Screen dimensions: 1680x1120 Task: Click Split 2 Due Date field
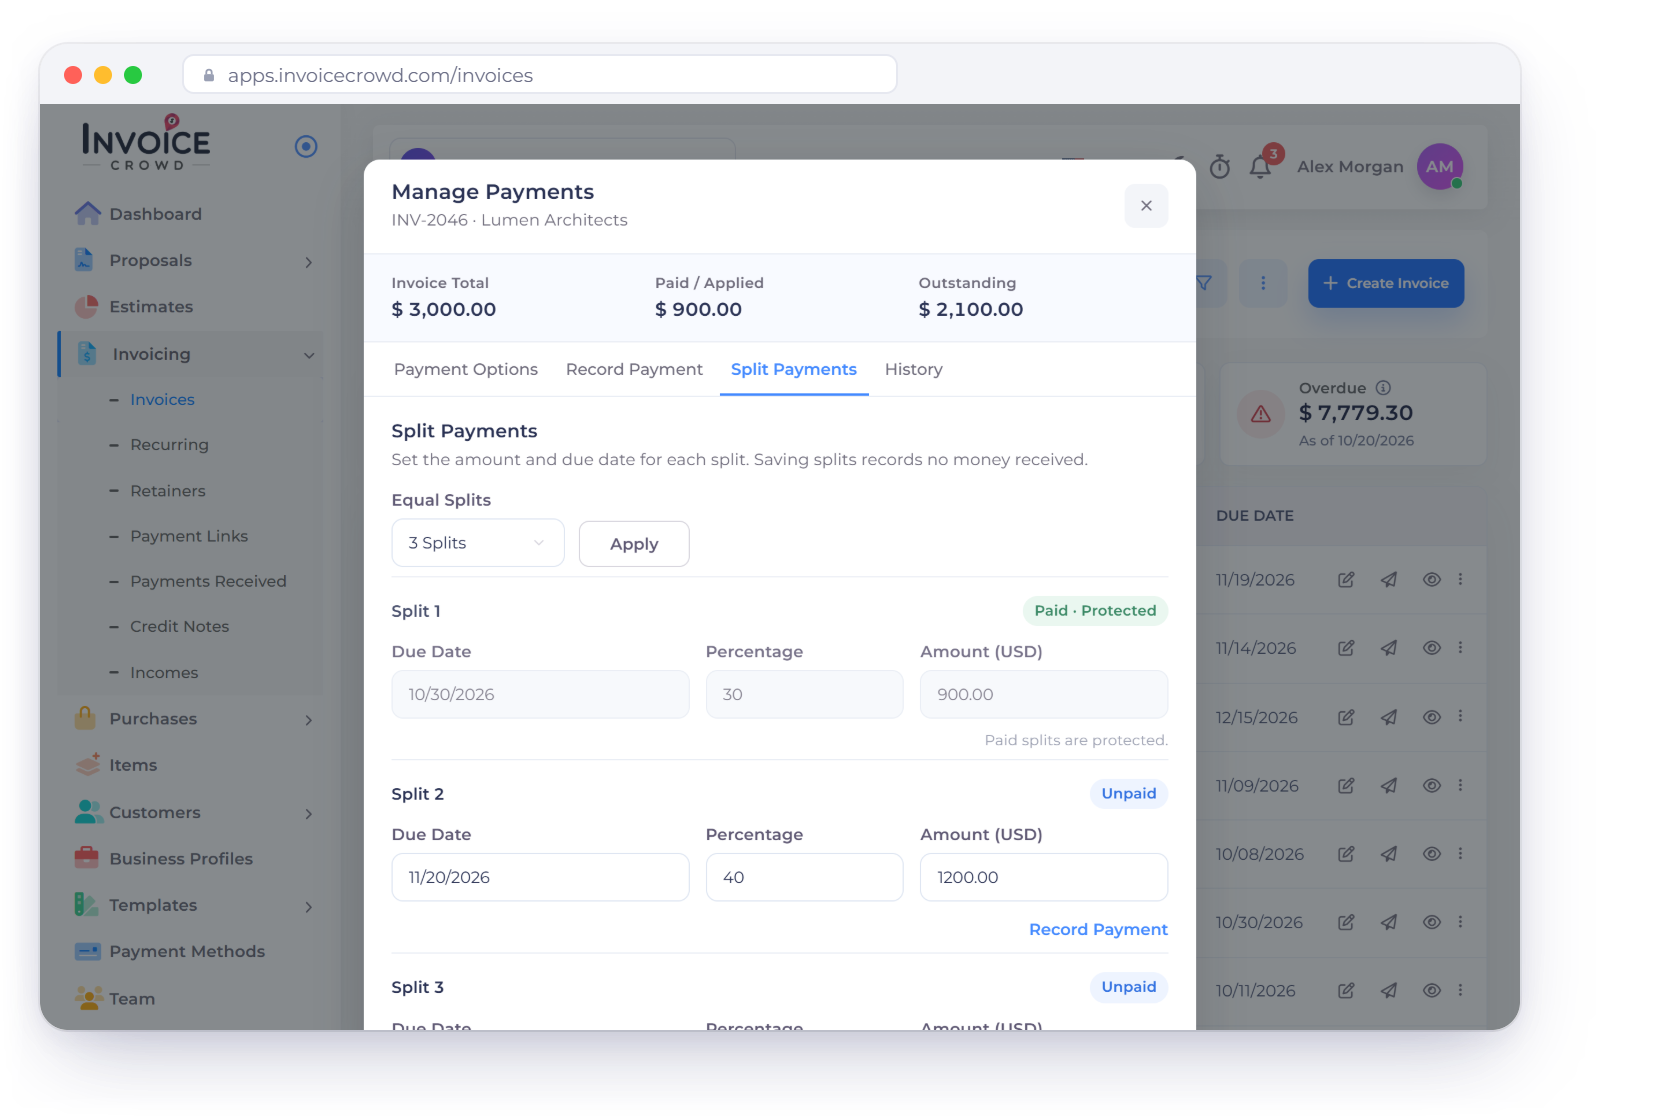(x=540, y=877)
